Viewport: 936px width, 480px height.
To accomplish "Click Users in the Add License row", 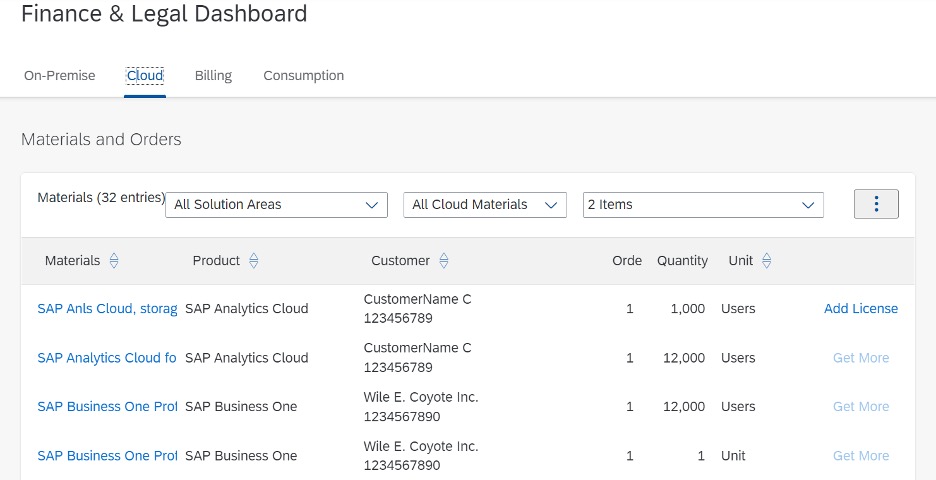I will 738,309.
